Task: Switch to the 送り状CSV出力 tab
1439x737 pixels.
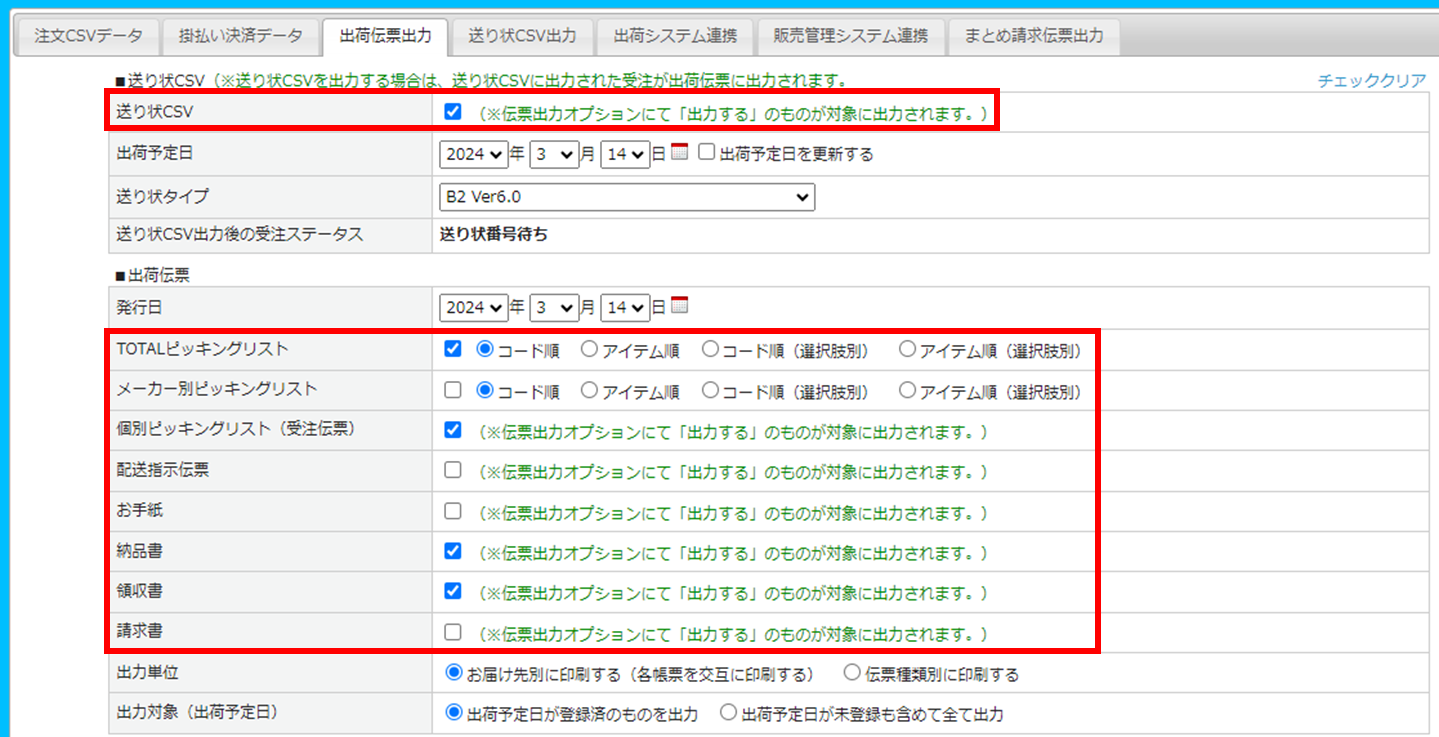Action: pyautogui.click(x=522, y=36)
